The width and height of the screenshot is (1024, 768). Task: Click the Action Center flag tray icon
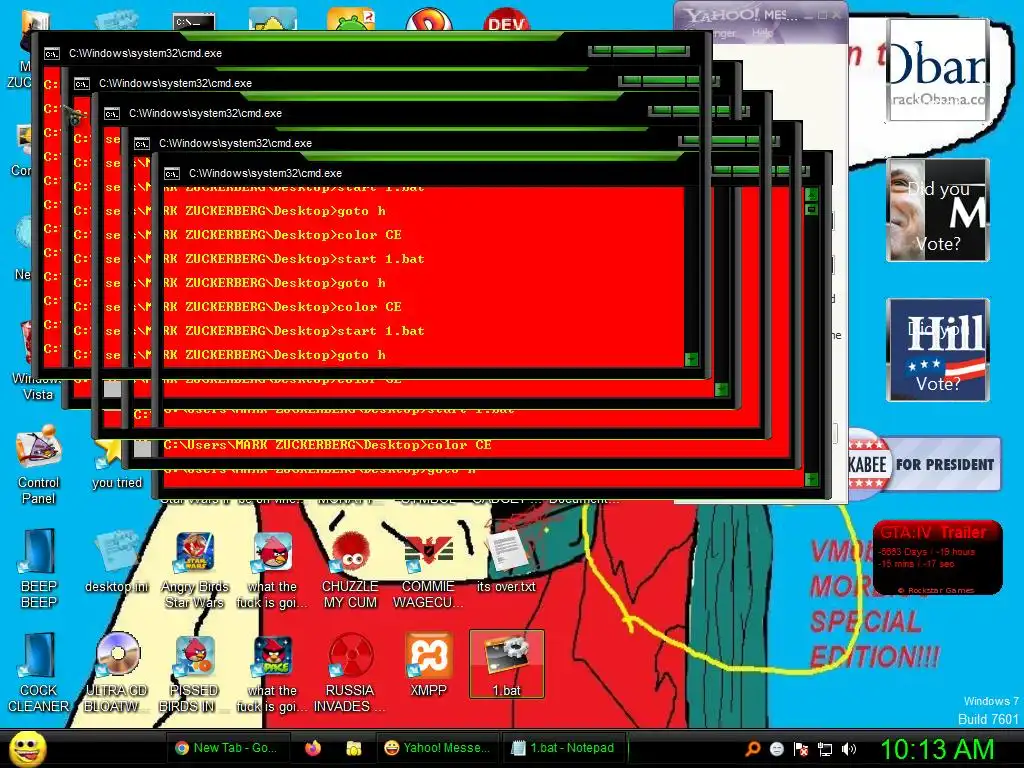click(801, 749)
